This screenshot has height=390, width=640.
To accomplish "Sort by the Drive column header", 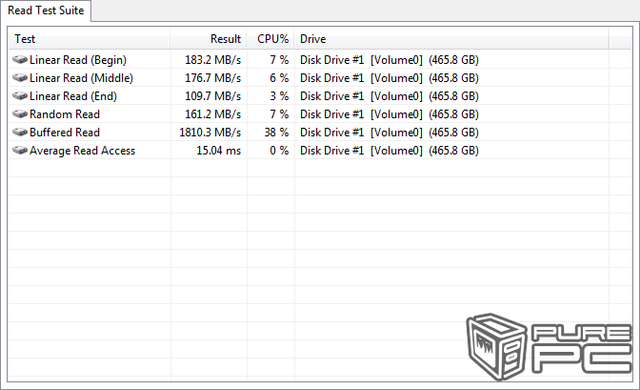I will pyautogui.click(x=451, y=39).
